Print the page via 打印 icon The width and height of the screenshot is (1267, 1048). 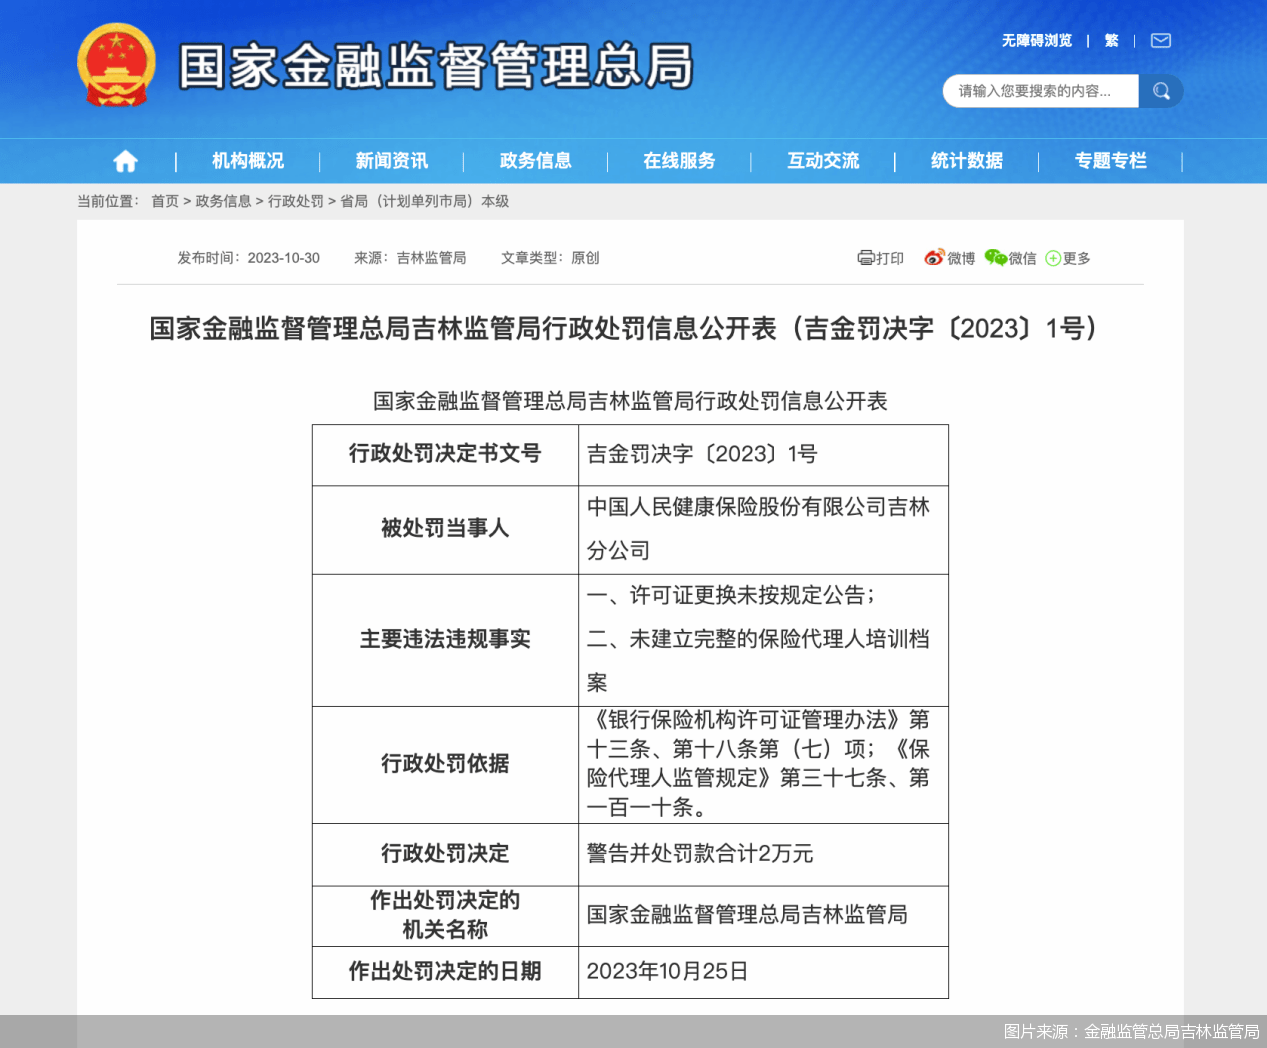[880, 258]
